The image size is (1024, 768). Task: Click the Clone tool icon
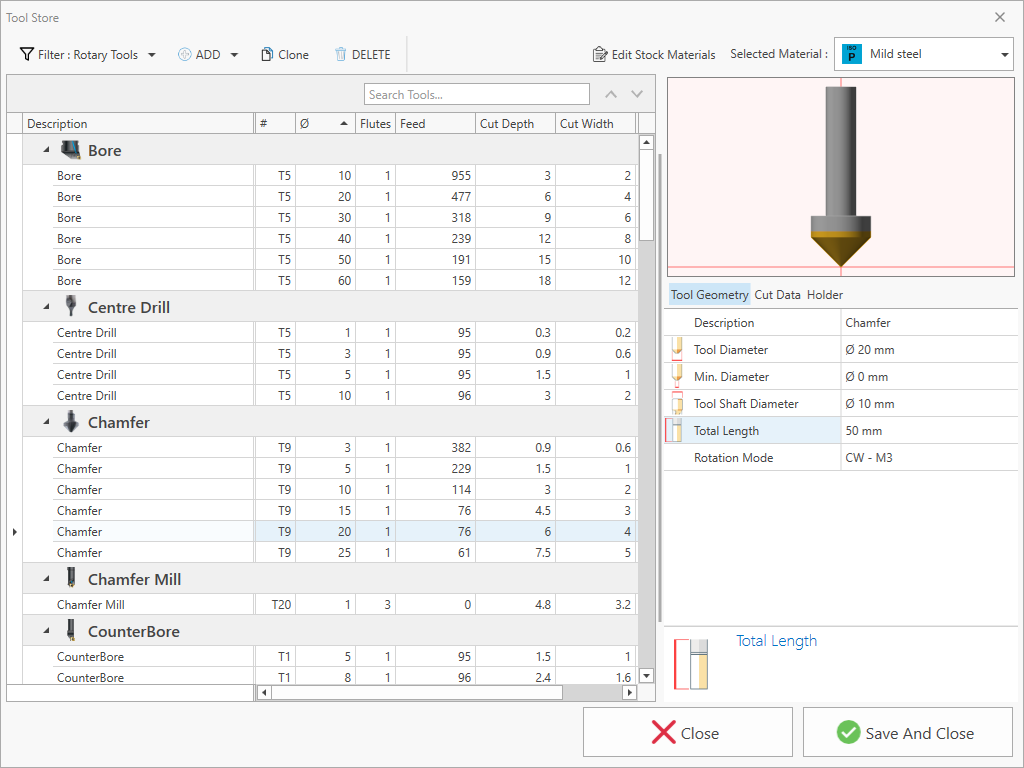click(267, 55)
